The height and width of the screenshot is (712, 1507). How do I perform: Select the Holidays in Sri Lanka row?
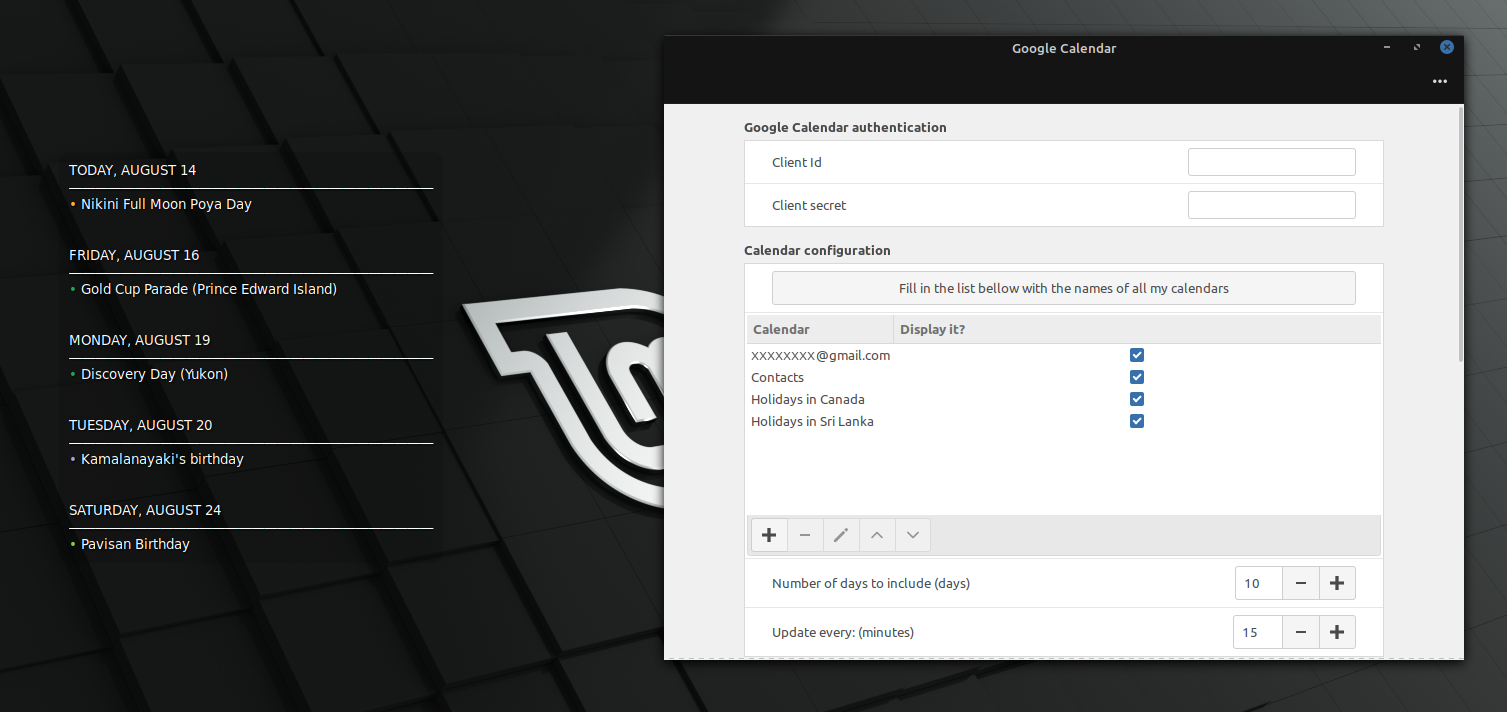1064,421
